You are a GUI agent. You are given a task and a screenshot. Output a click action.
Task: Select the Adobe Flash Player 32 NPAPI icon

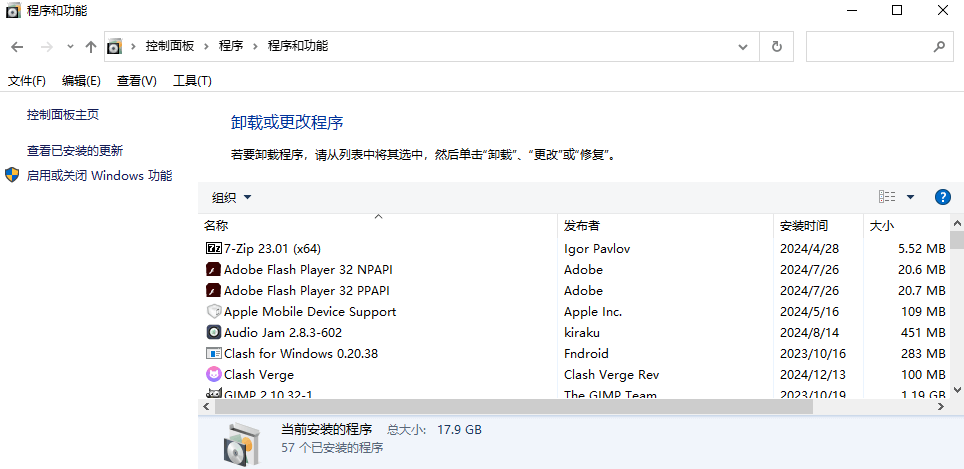click(213, 269)
